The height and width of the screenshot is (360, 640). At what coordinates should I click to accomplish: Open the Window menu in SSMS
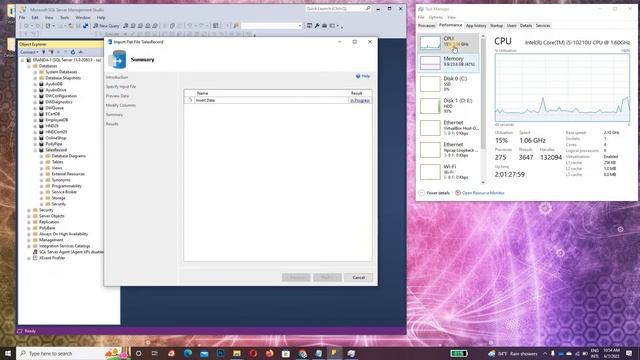(x=83, y=18)
